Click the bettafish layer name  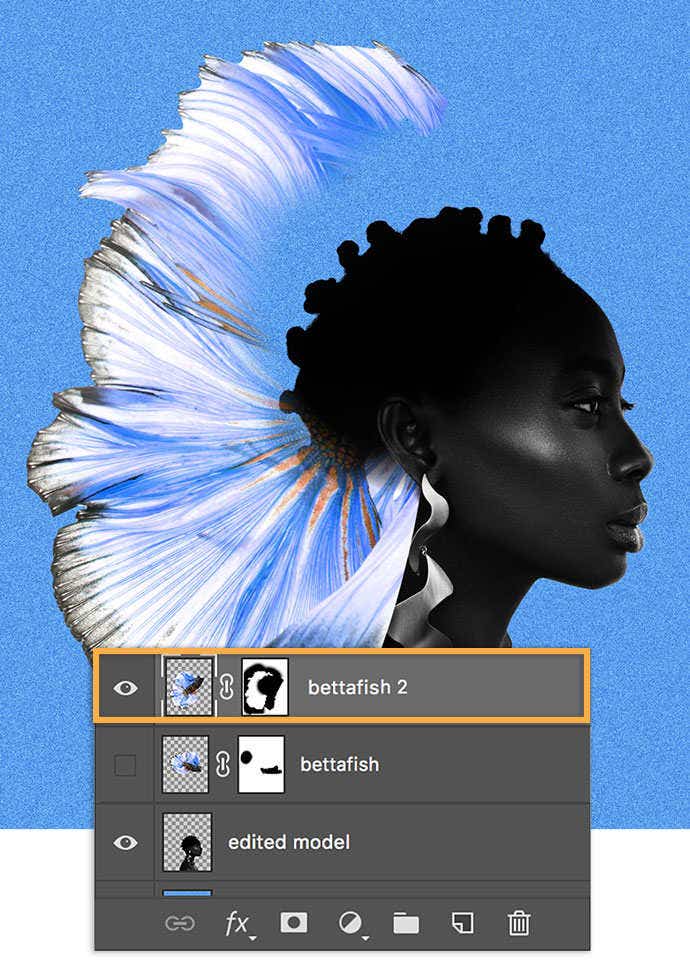340,764
